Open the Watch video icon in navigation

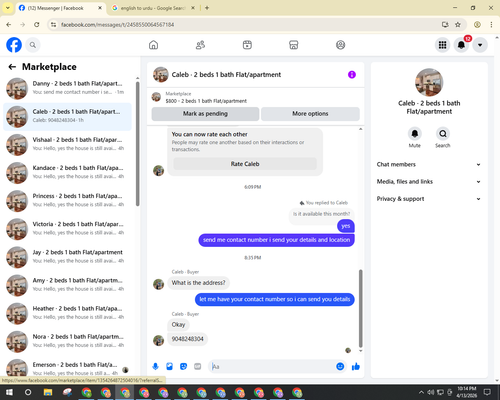[x=247, y=45]
